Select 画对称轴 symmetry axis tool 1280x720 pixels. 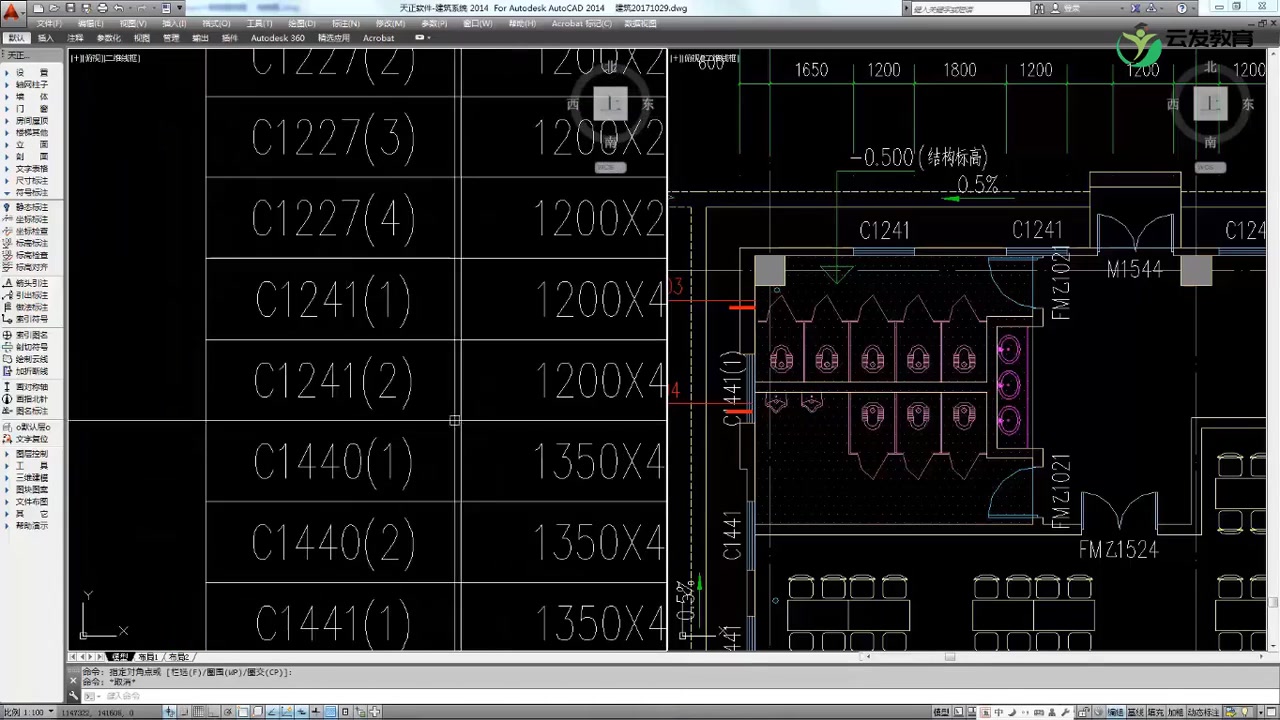tap(26, 387)
